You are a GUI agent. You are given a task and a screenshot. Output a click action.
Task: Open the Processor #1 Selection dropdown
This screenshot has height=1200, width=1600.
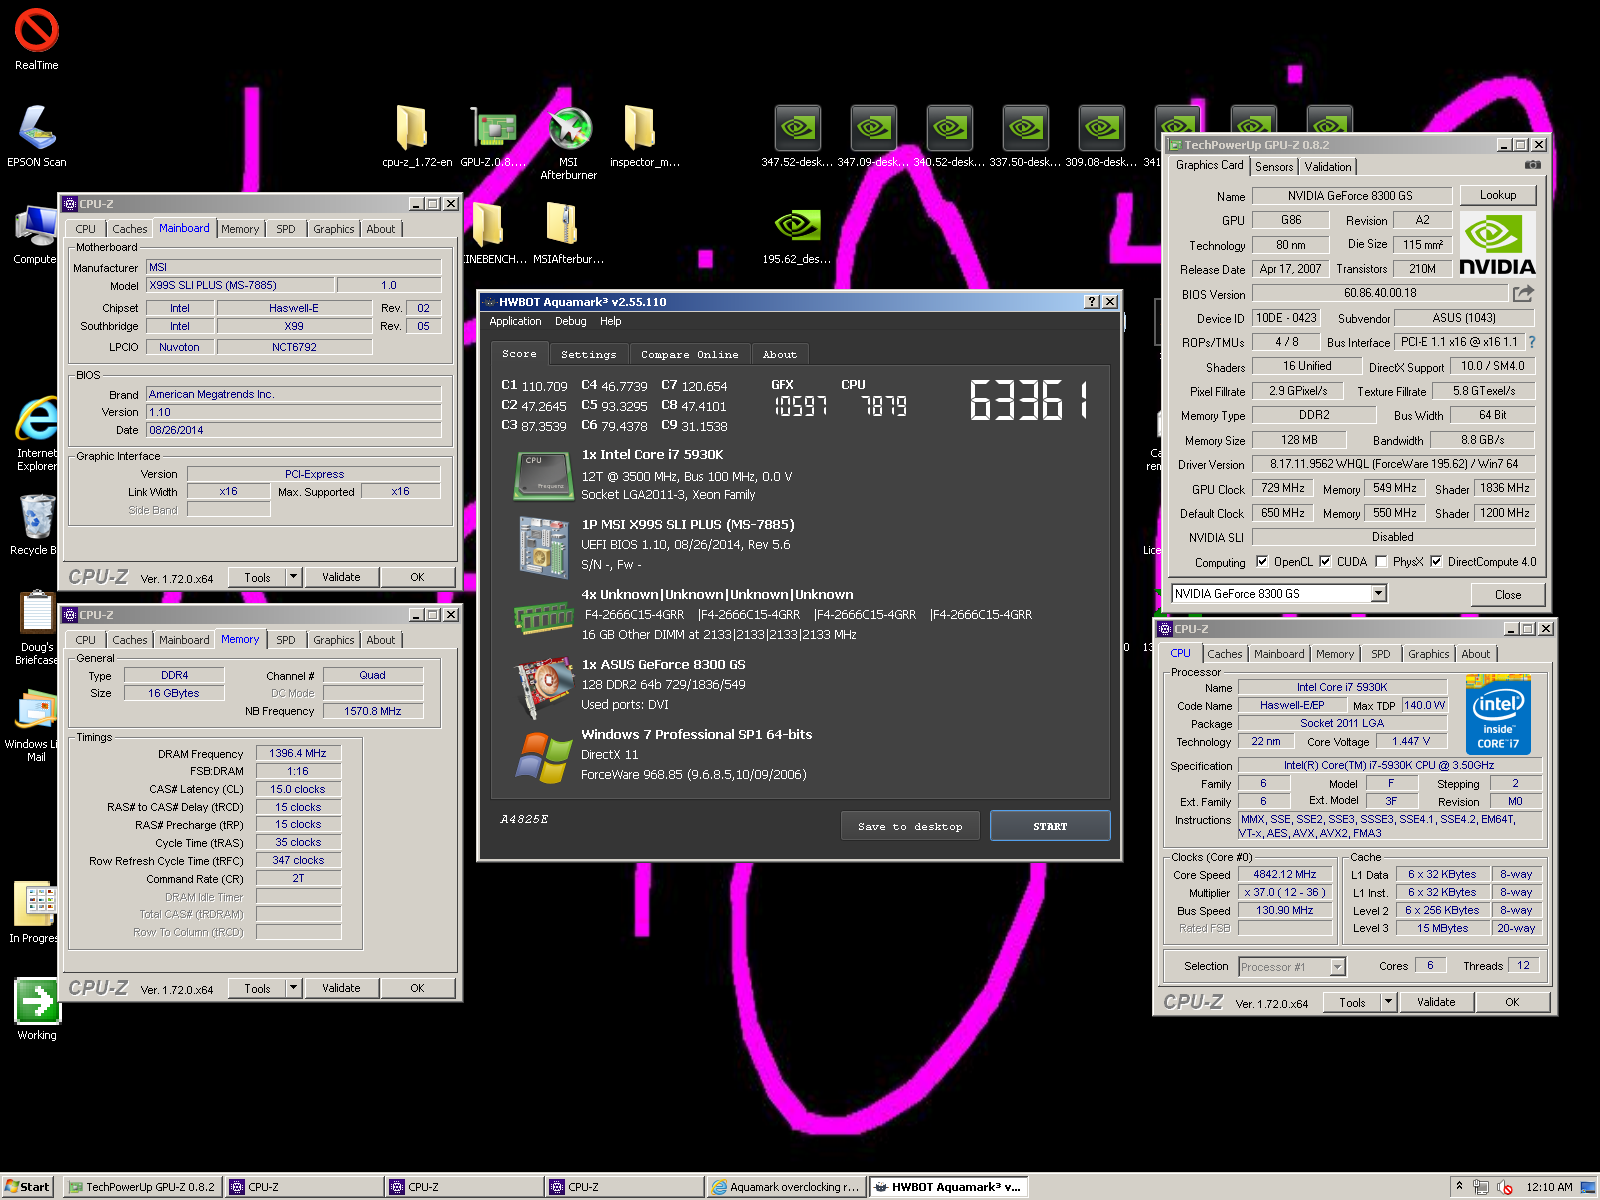(x=1337, y=967)
